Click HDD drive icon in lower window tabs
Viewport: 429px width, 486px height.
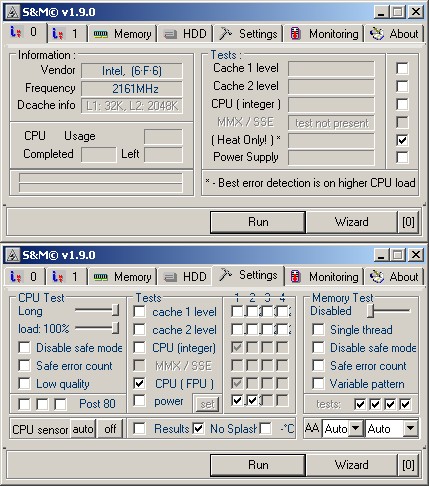[170, 277]
